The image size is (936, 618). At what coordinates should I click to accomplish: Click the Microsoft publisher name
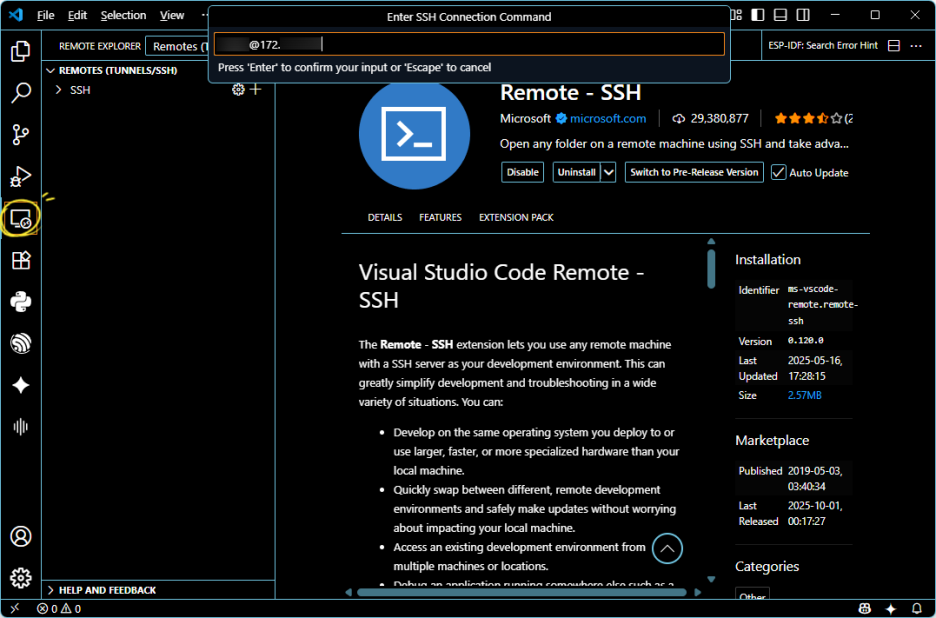click(x=525, y=118)
